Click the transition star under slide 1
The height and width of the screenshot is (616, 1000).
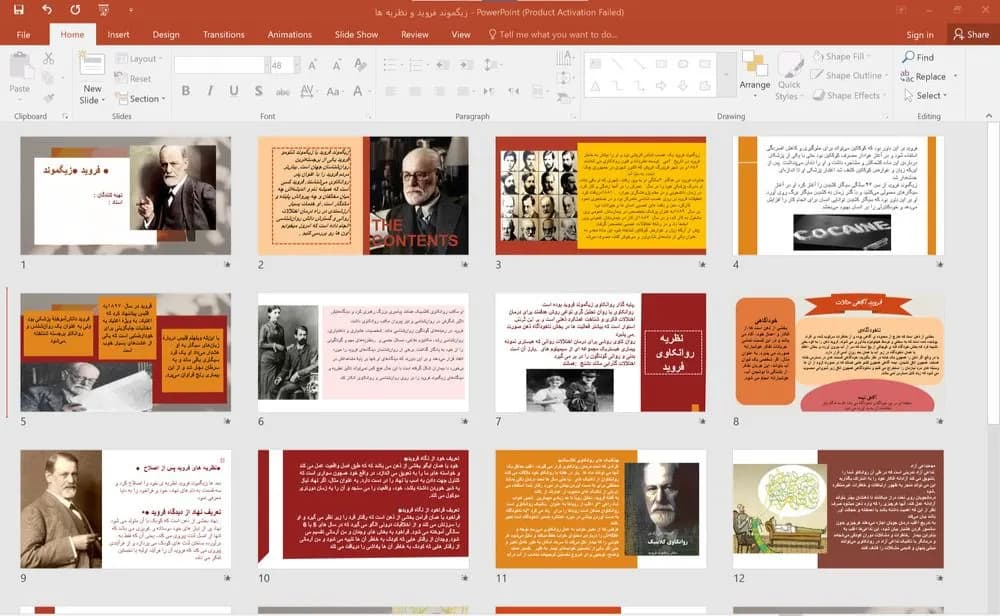point(227,264)
